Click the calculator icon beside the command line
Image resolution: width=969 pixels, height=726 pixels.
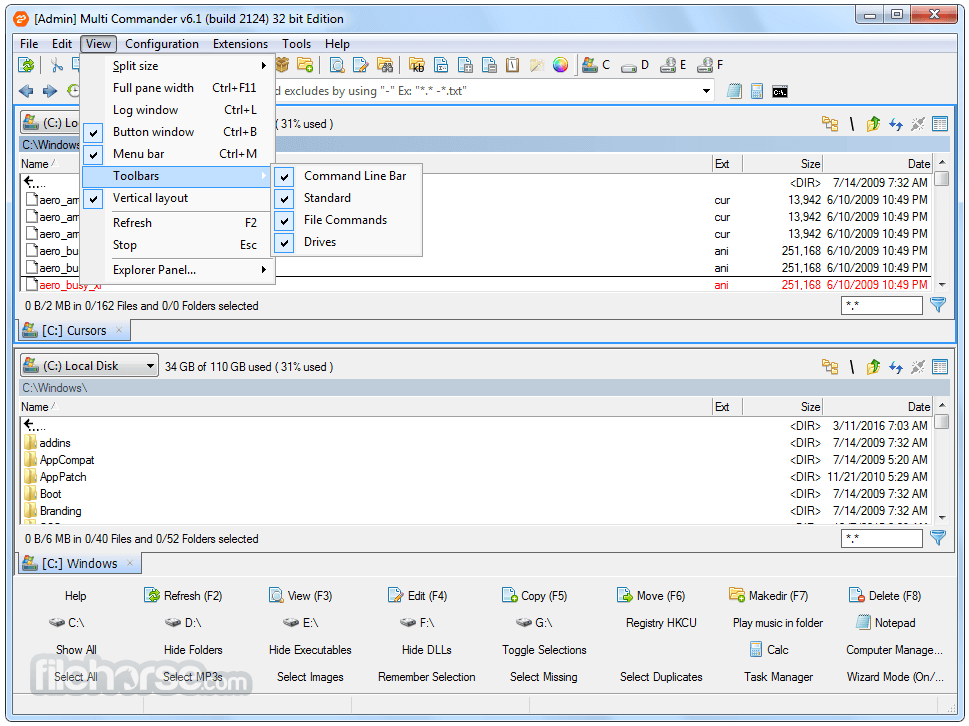756,91
